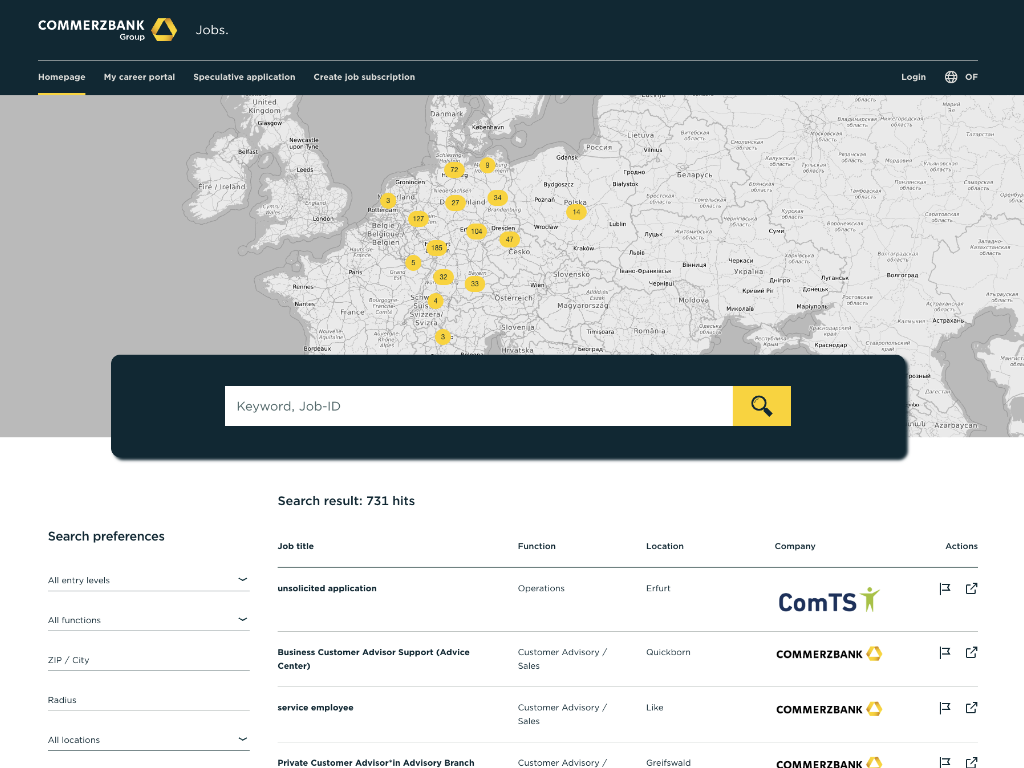Open unsolicited application via external link icon
Viewport: 1024px width, 768px height.
point(971,588)
